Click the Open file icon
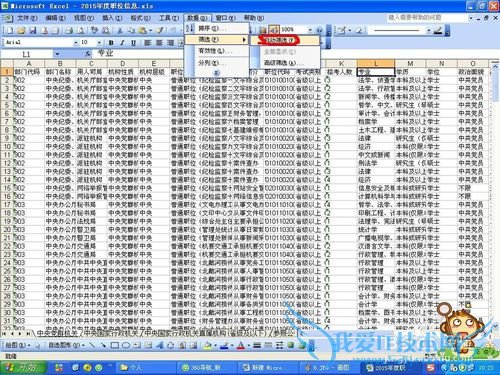This screenshot has width=500, height=375. (x=21, y=30)
